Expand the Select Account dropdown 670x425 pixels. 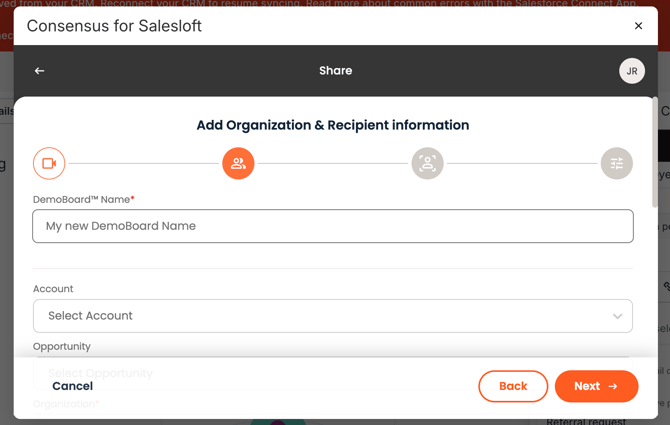pos(332,316)
